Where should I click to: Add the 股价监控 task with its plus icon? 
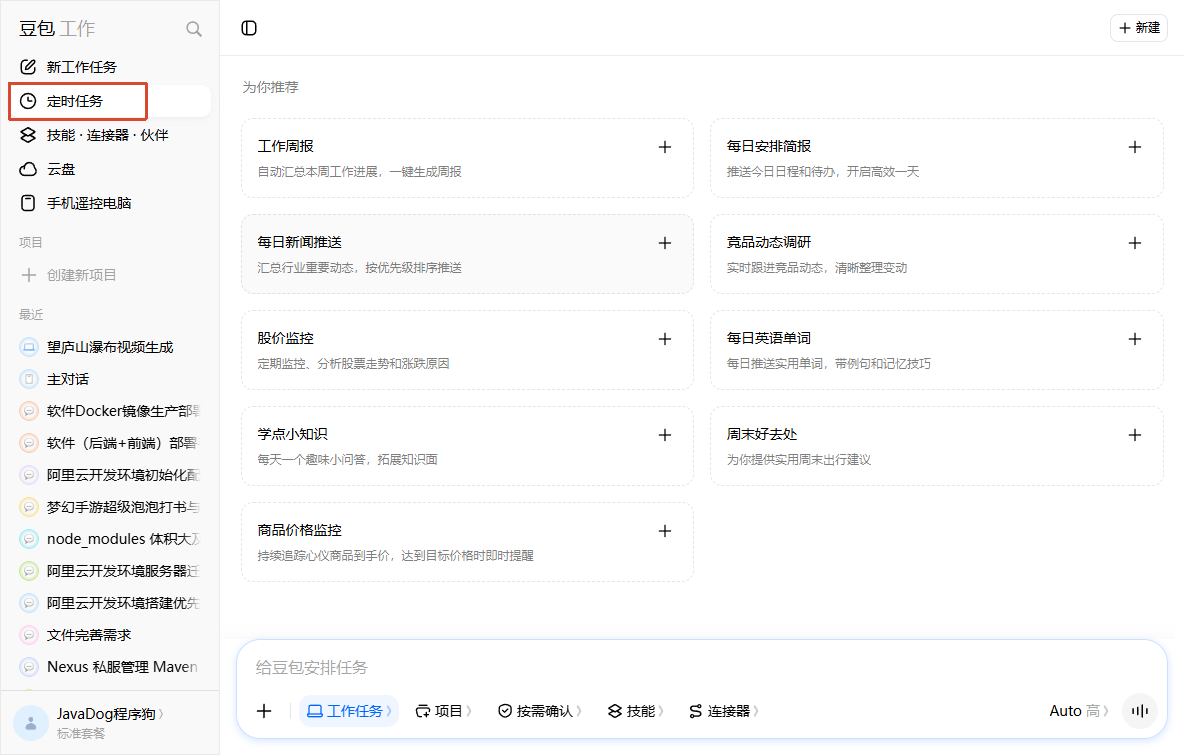coord(664,339)
